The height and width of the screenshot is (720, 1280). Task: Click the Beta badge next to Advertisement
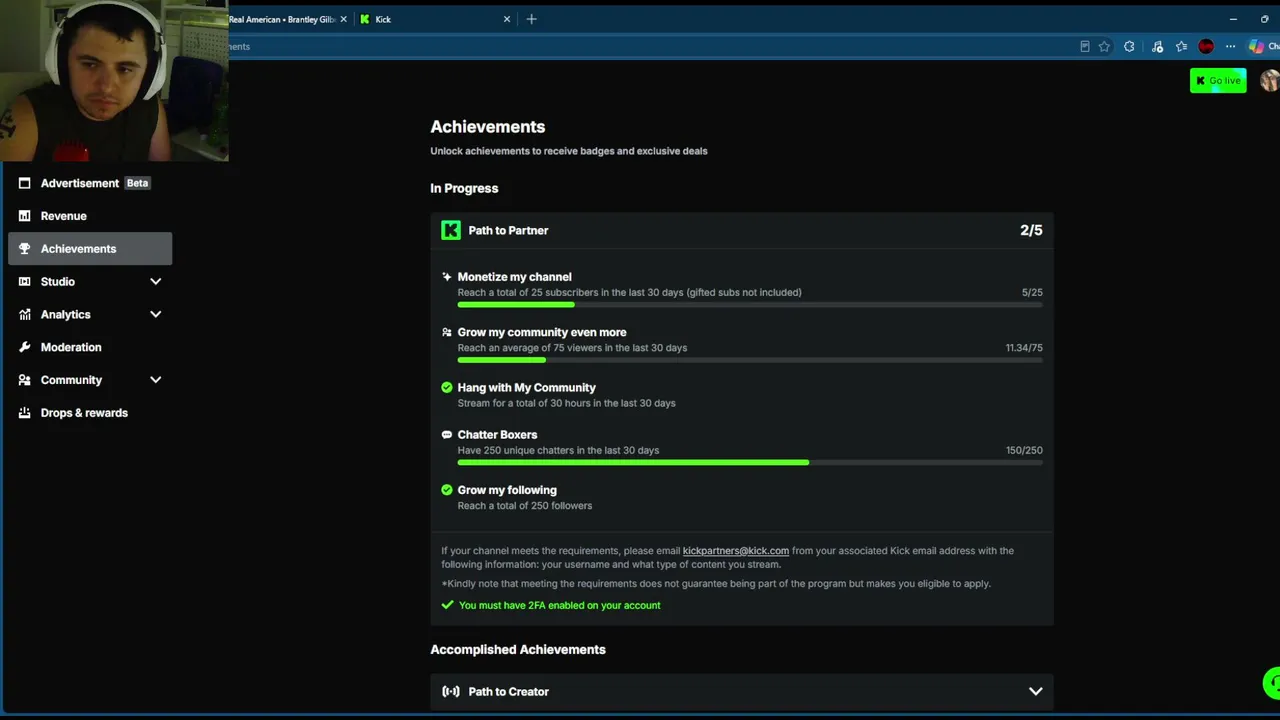pos(137,183)
